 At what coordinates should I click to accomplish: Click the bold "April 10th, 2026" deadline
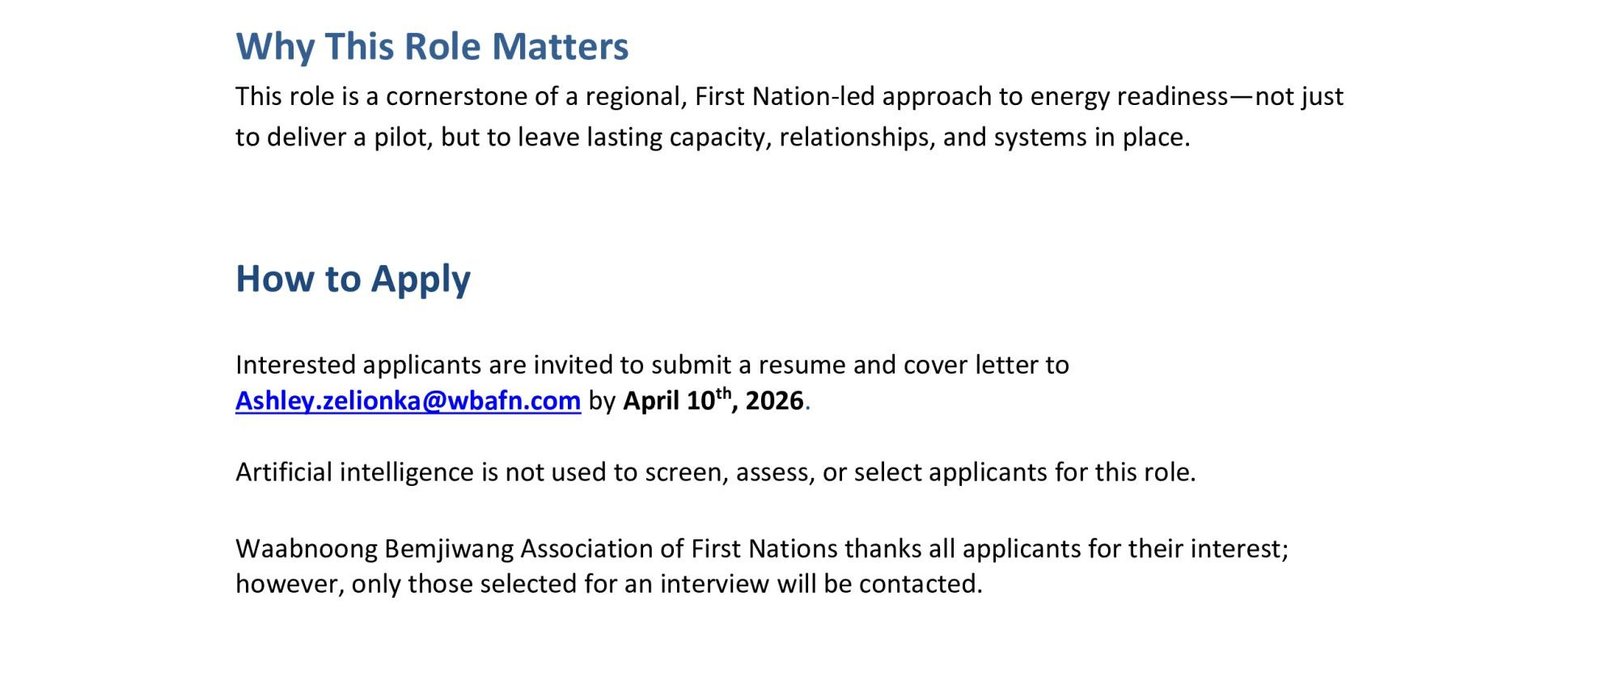point(713,401)
